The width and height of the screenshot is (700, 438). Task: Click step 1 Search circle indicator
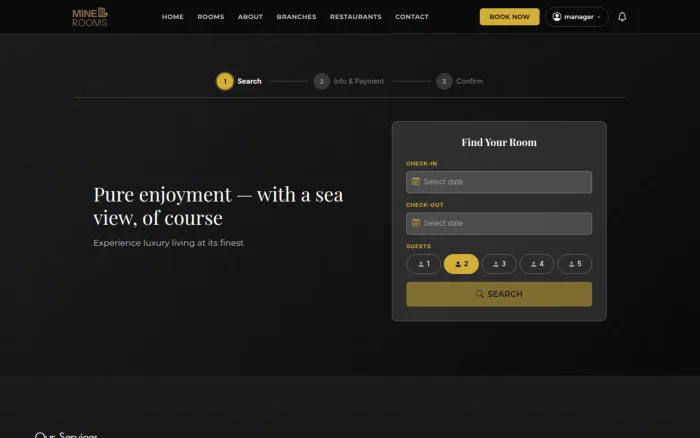[225, 81]
